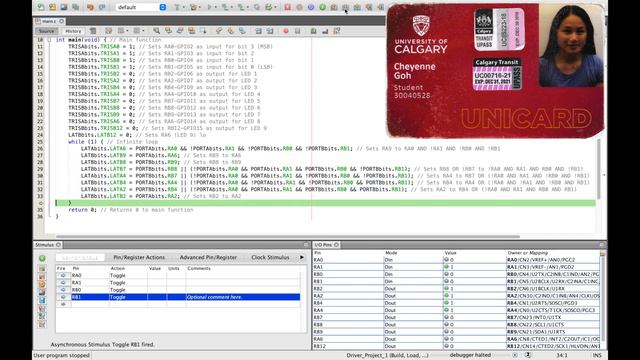
Task: Click line 34 gutter program counter arrow
Action: [40, 203]
